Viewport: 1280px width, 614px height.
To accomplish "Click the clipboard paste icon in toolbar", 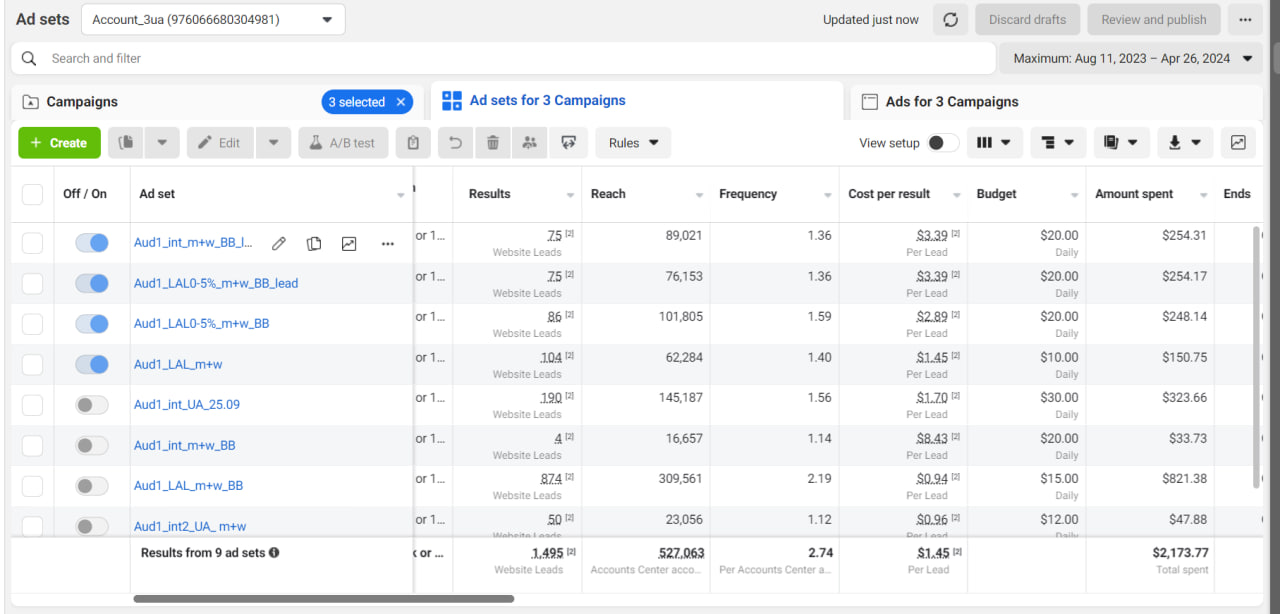I will point(413,143).
